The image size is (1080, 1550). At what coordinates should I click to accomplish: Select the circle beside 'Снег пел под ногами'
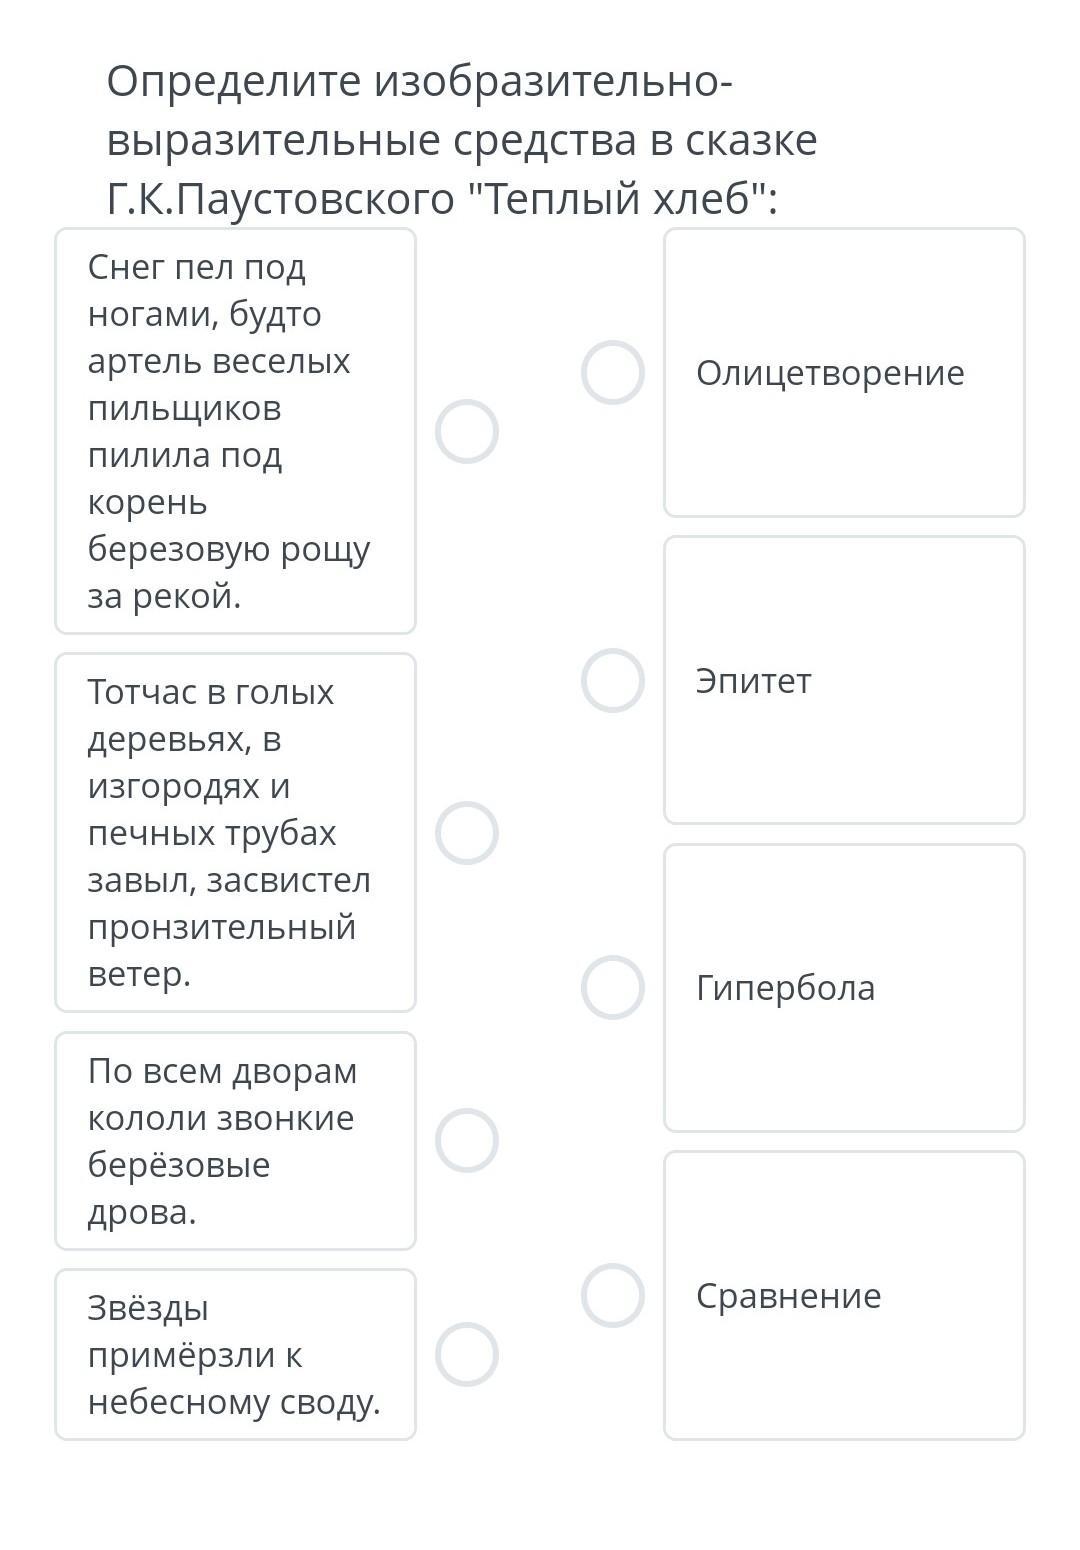(x=467, y=432)
